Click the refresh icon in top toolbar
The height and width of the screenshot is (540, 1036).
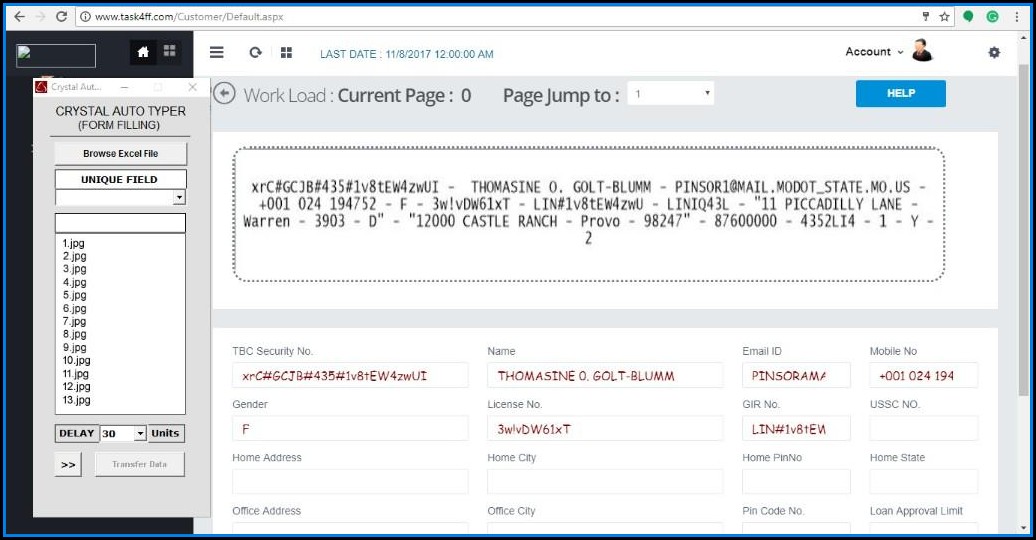coord(255,53)
